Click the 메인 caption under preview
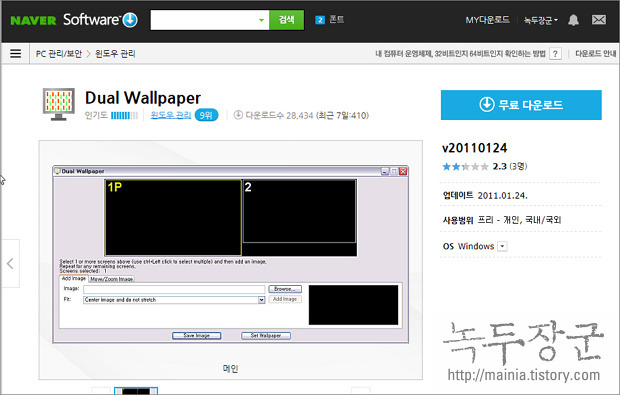Image resolution: width=620 pixels, height=395 pixels. [231, 369]
